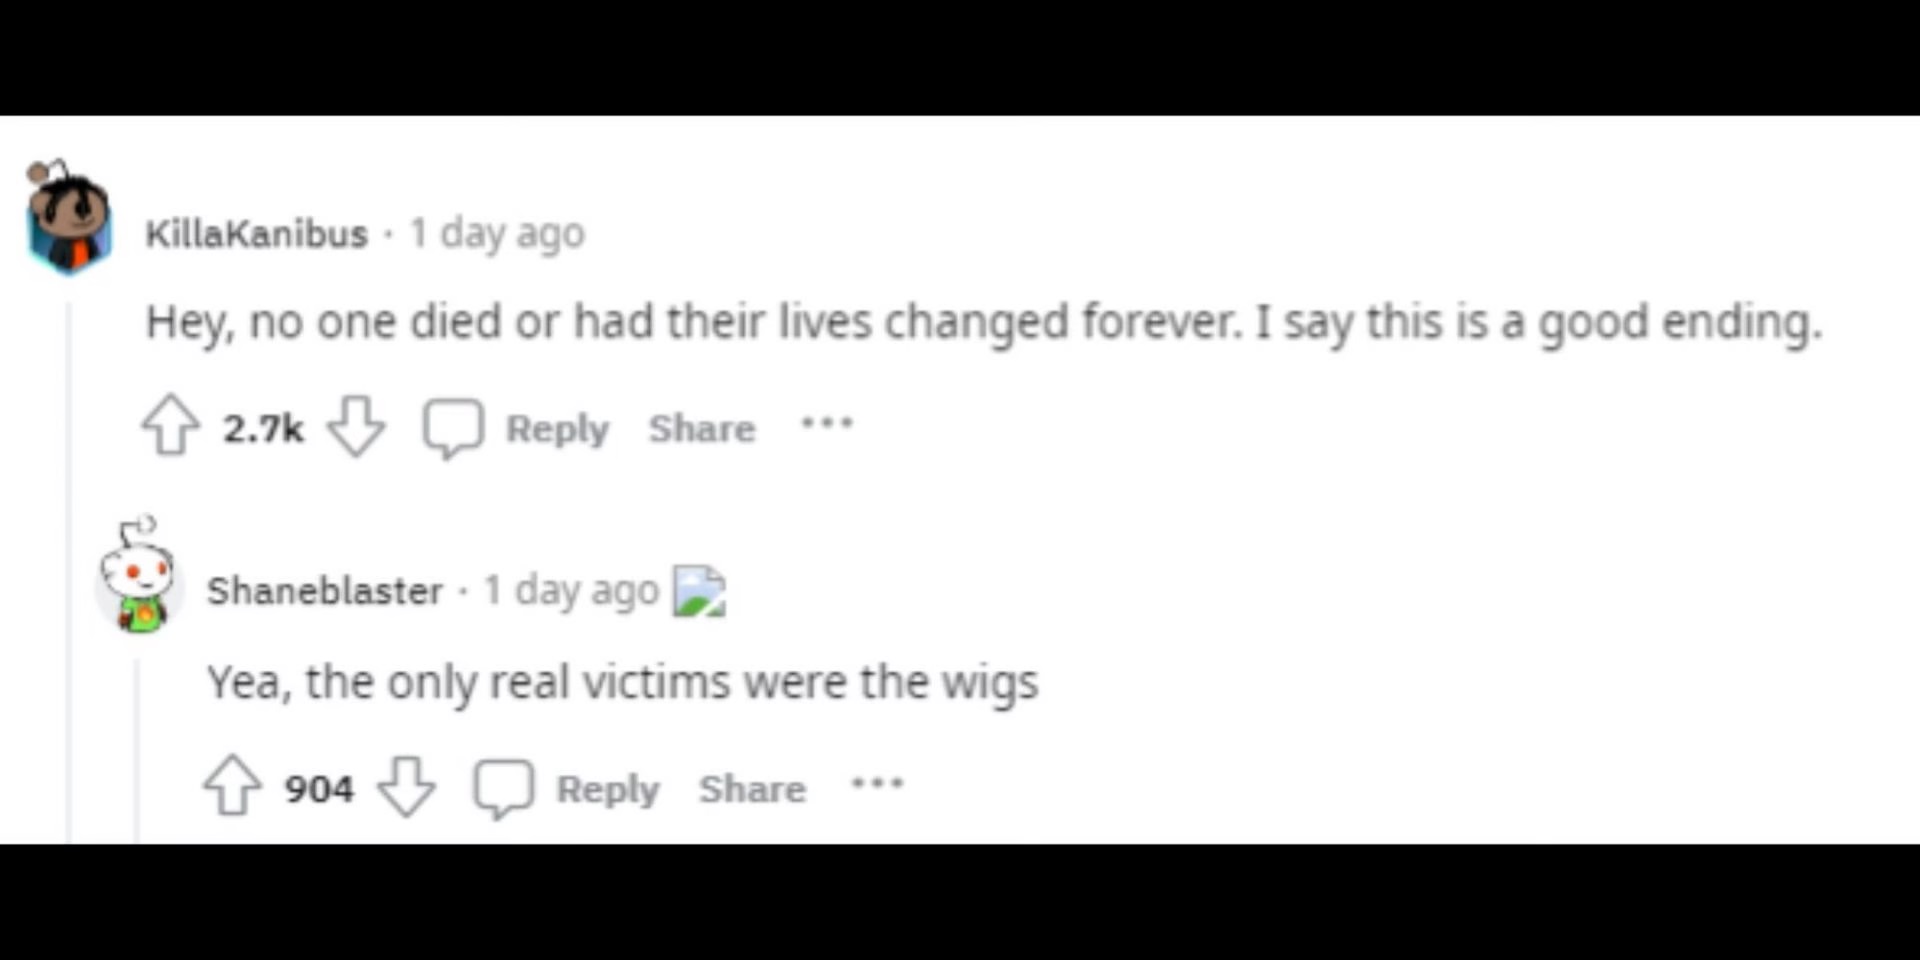The height and width of the screenshot is (960, 1920).
Task: Reply to the "wigs" comment
Action: [608, 788]
